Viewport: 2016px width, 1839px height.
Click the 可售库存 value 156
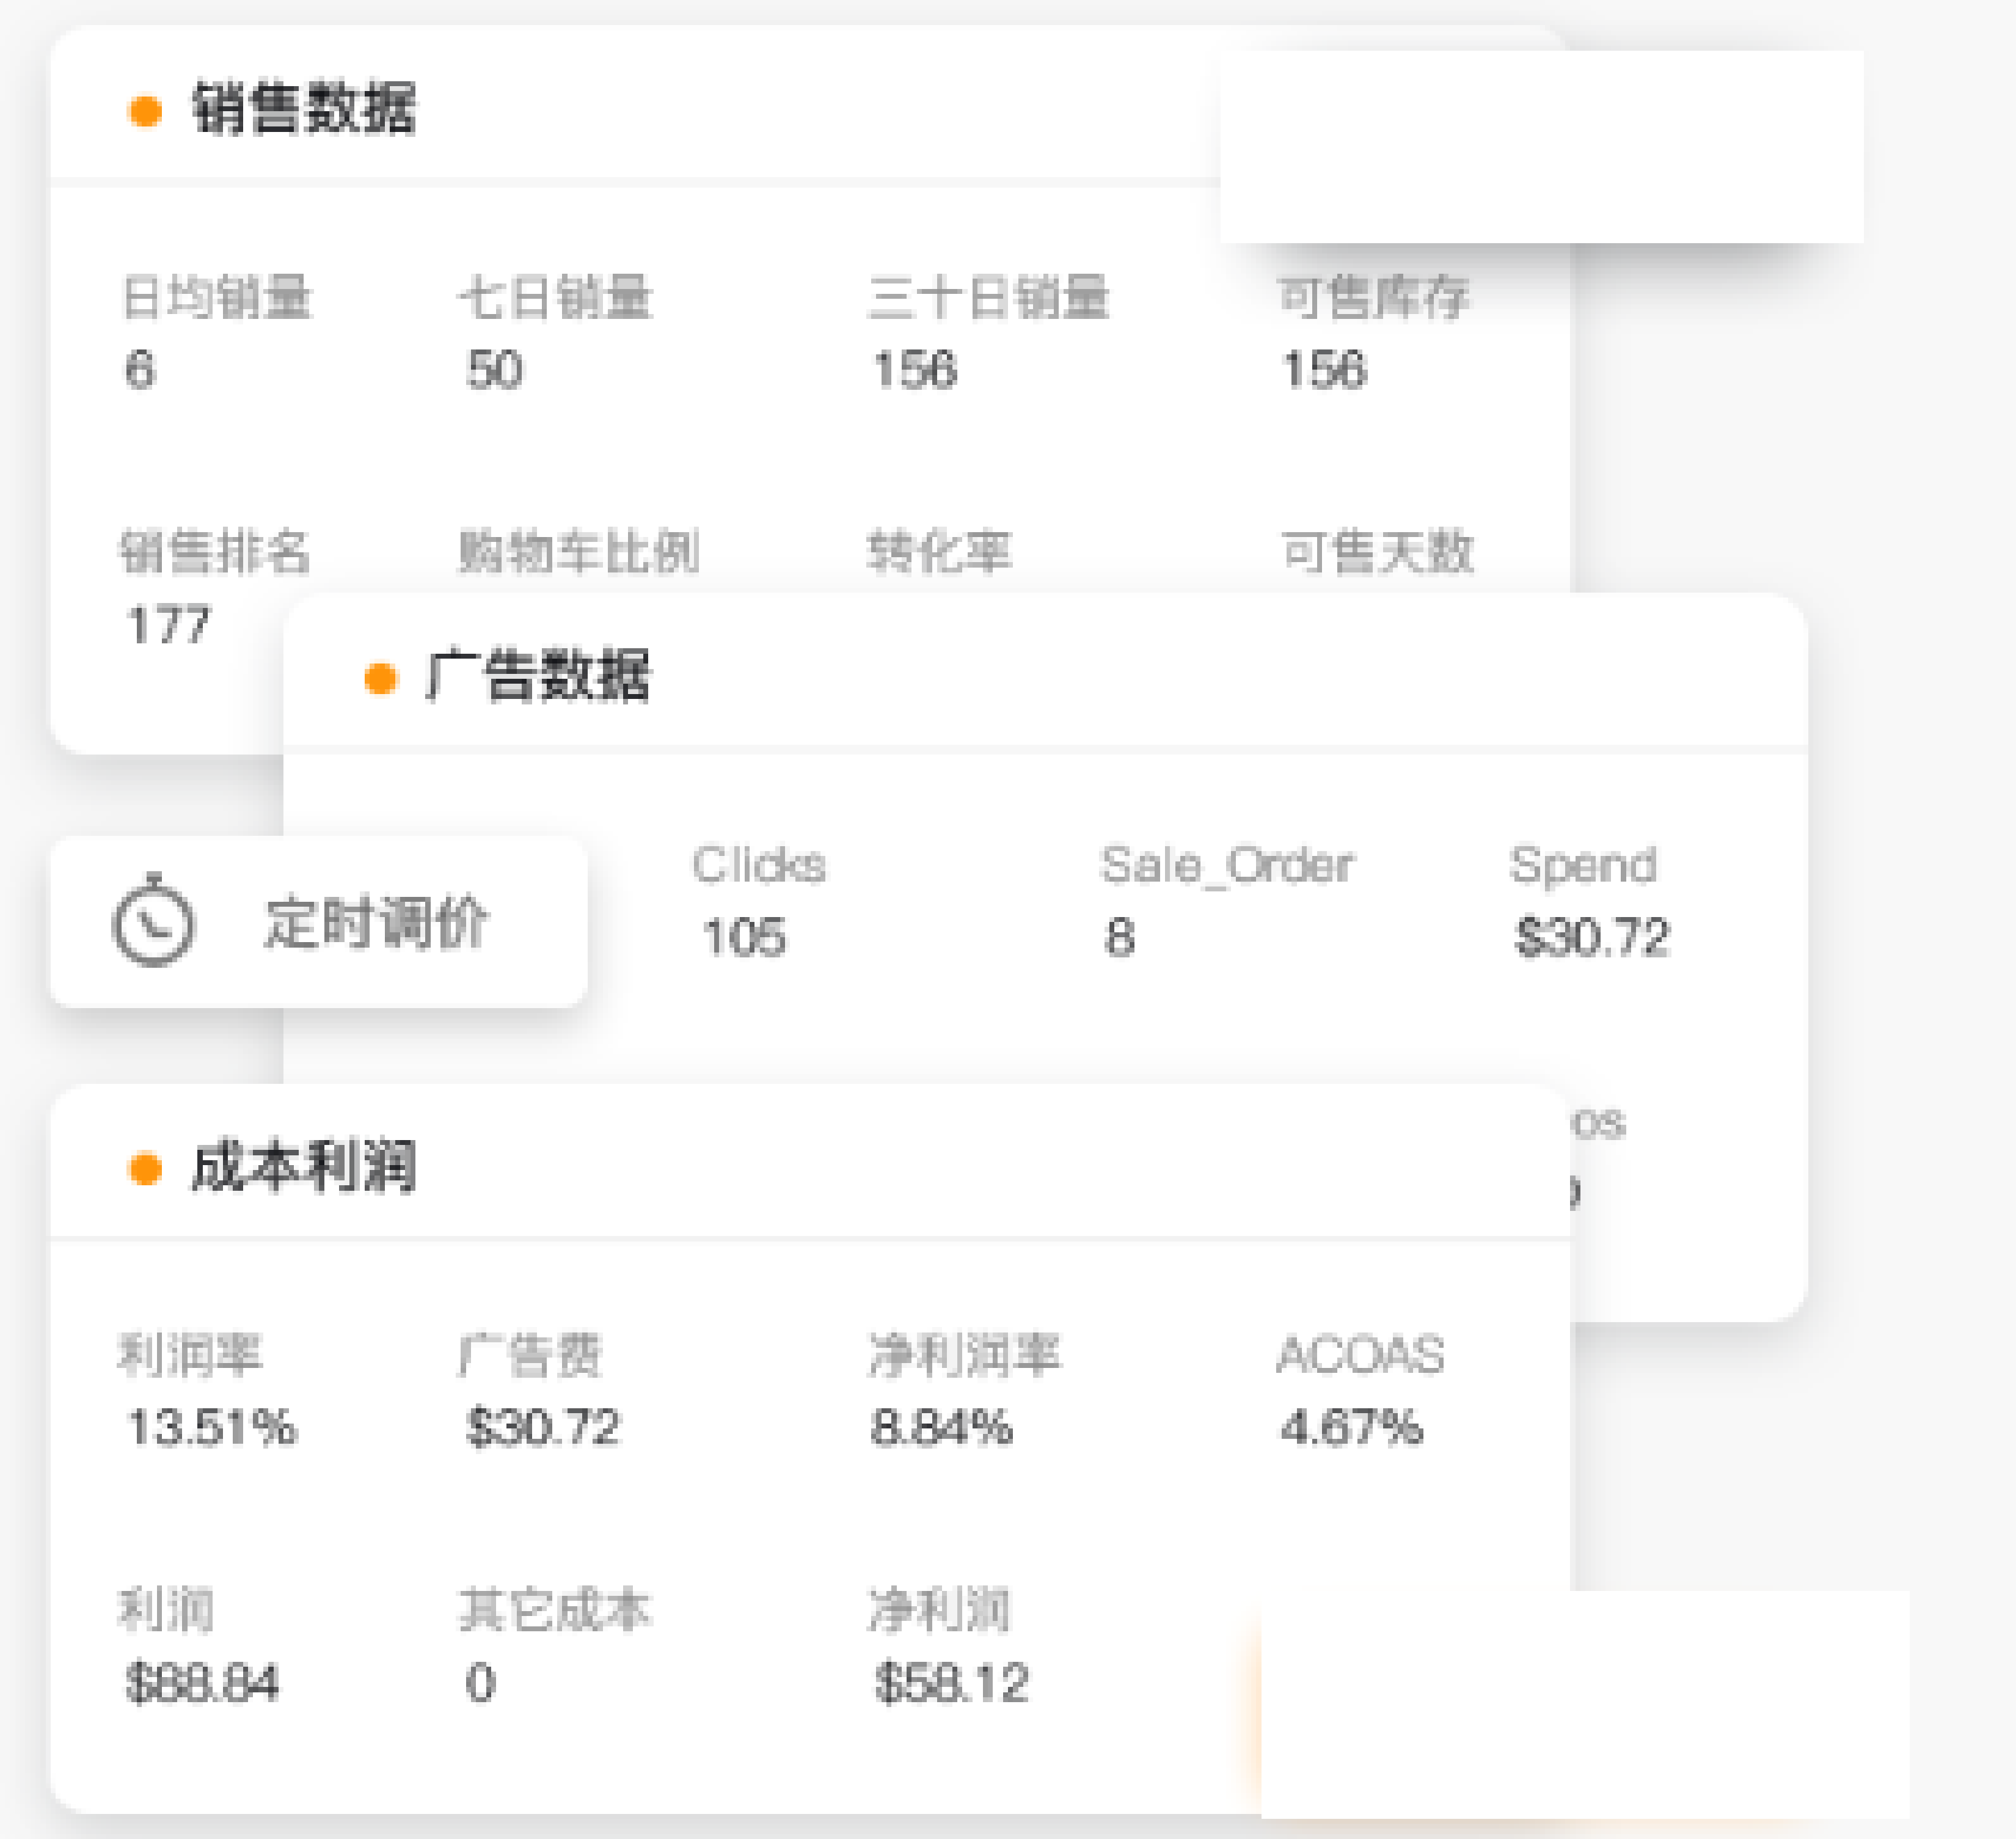1323,370
